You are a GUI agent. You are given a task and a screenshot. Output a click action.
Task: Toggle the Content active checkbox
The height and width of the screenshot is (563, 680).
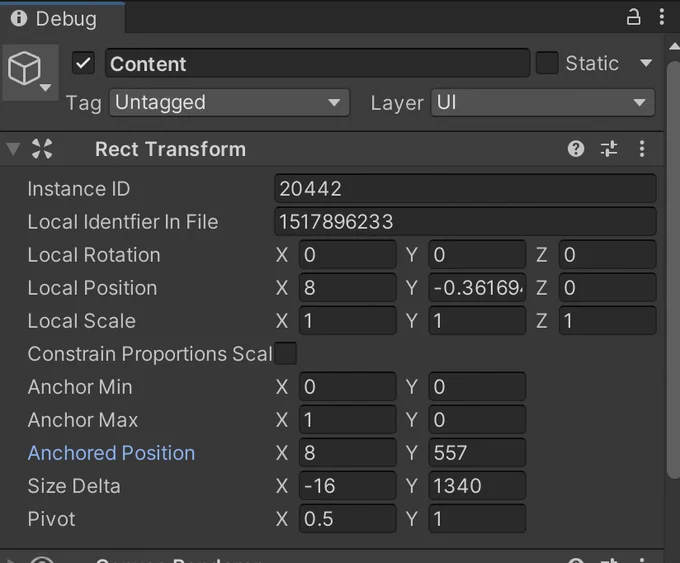tap(83, 63)
